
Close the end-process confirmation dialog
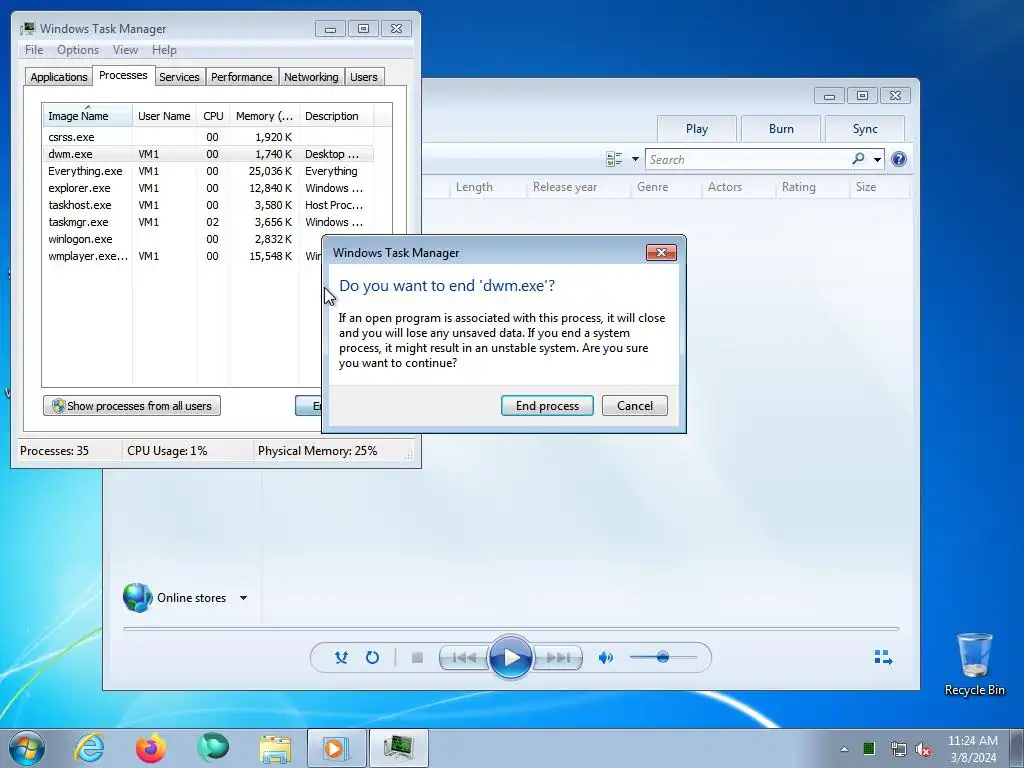click(x=661, y=253)
